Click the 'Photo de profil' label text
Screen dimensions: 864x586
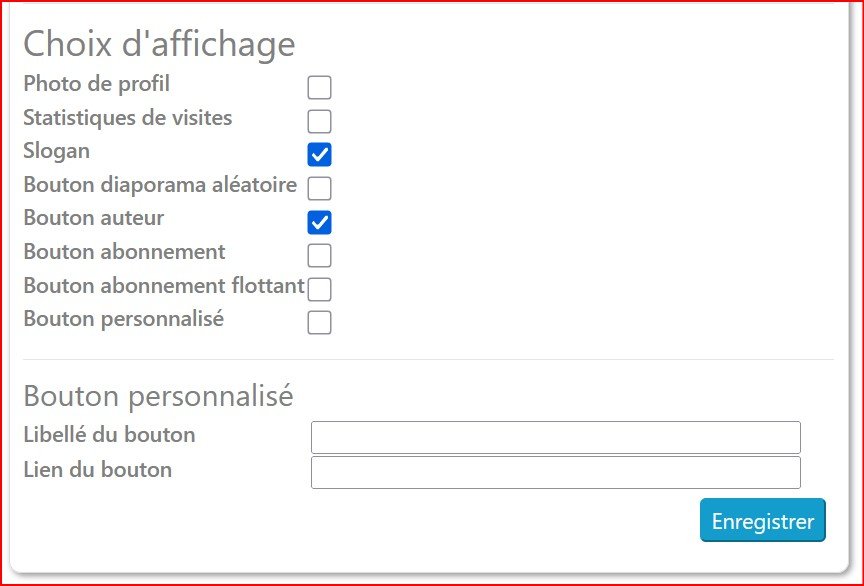96,84
